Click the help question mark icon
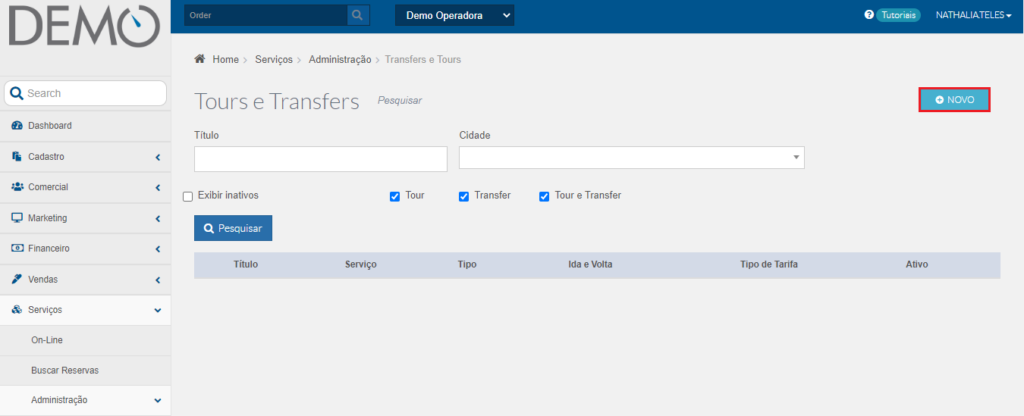1024x416 pixels. [x=869, y=14]
